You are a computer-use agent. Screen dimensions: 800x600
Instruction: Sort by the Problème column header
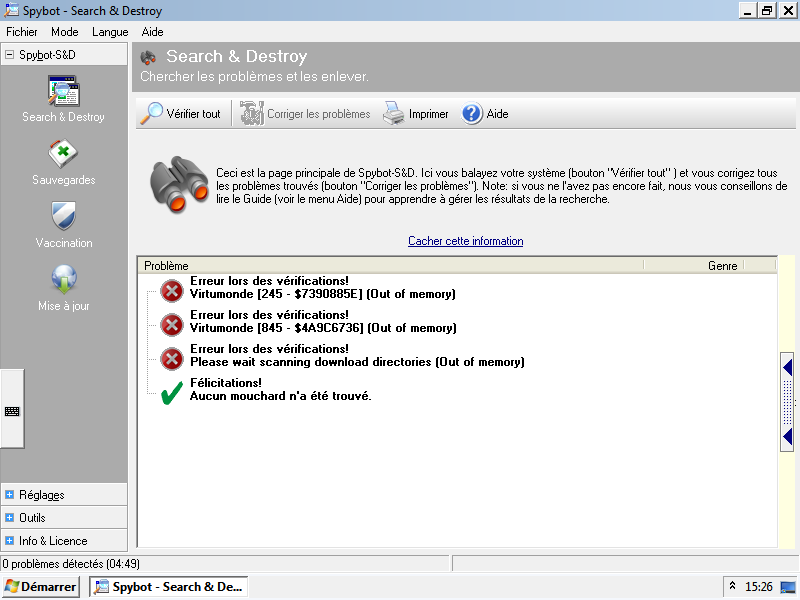[391, 265]
